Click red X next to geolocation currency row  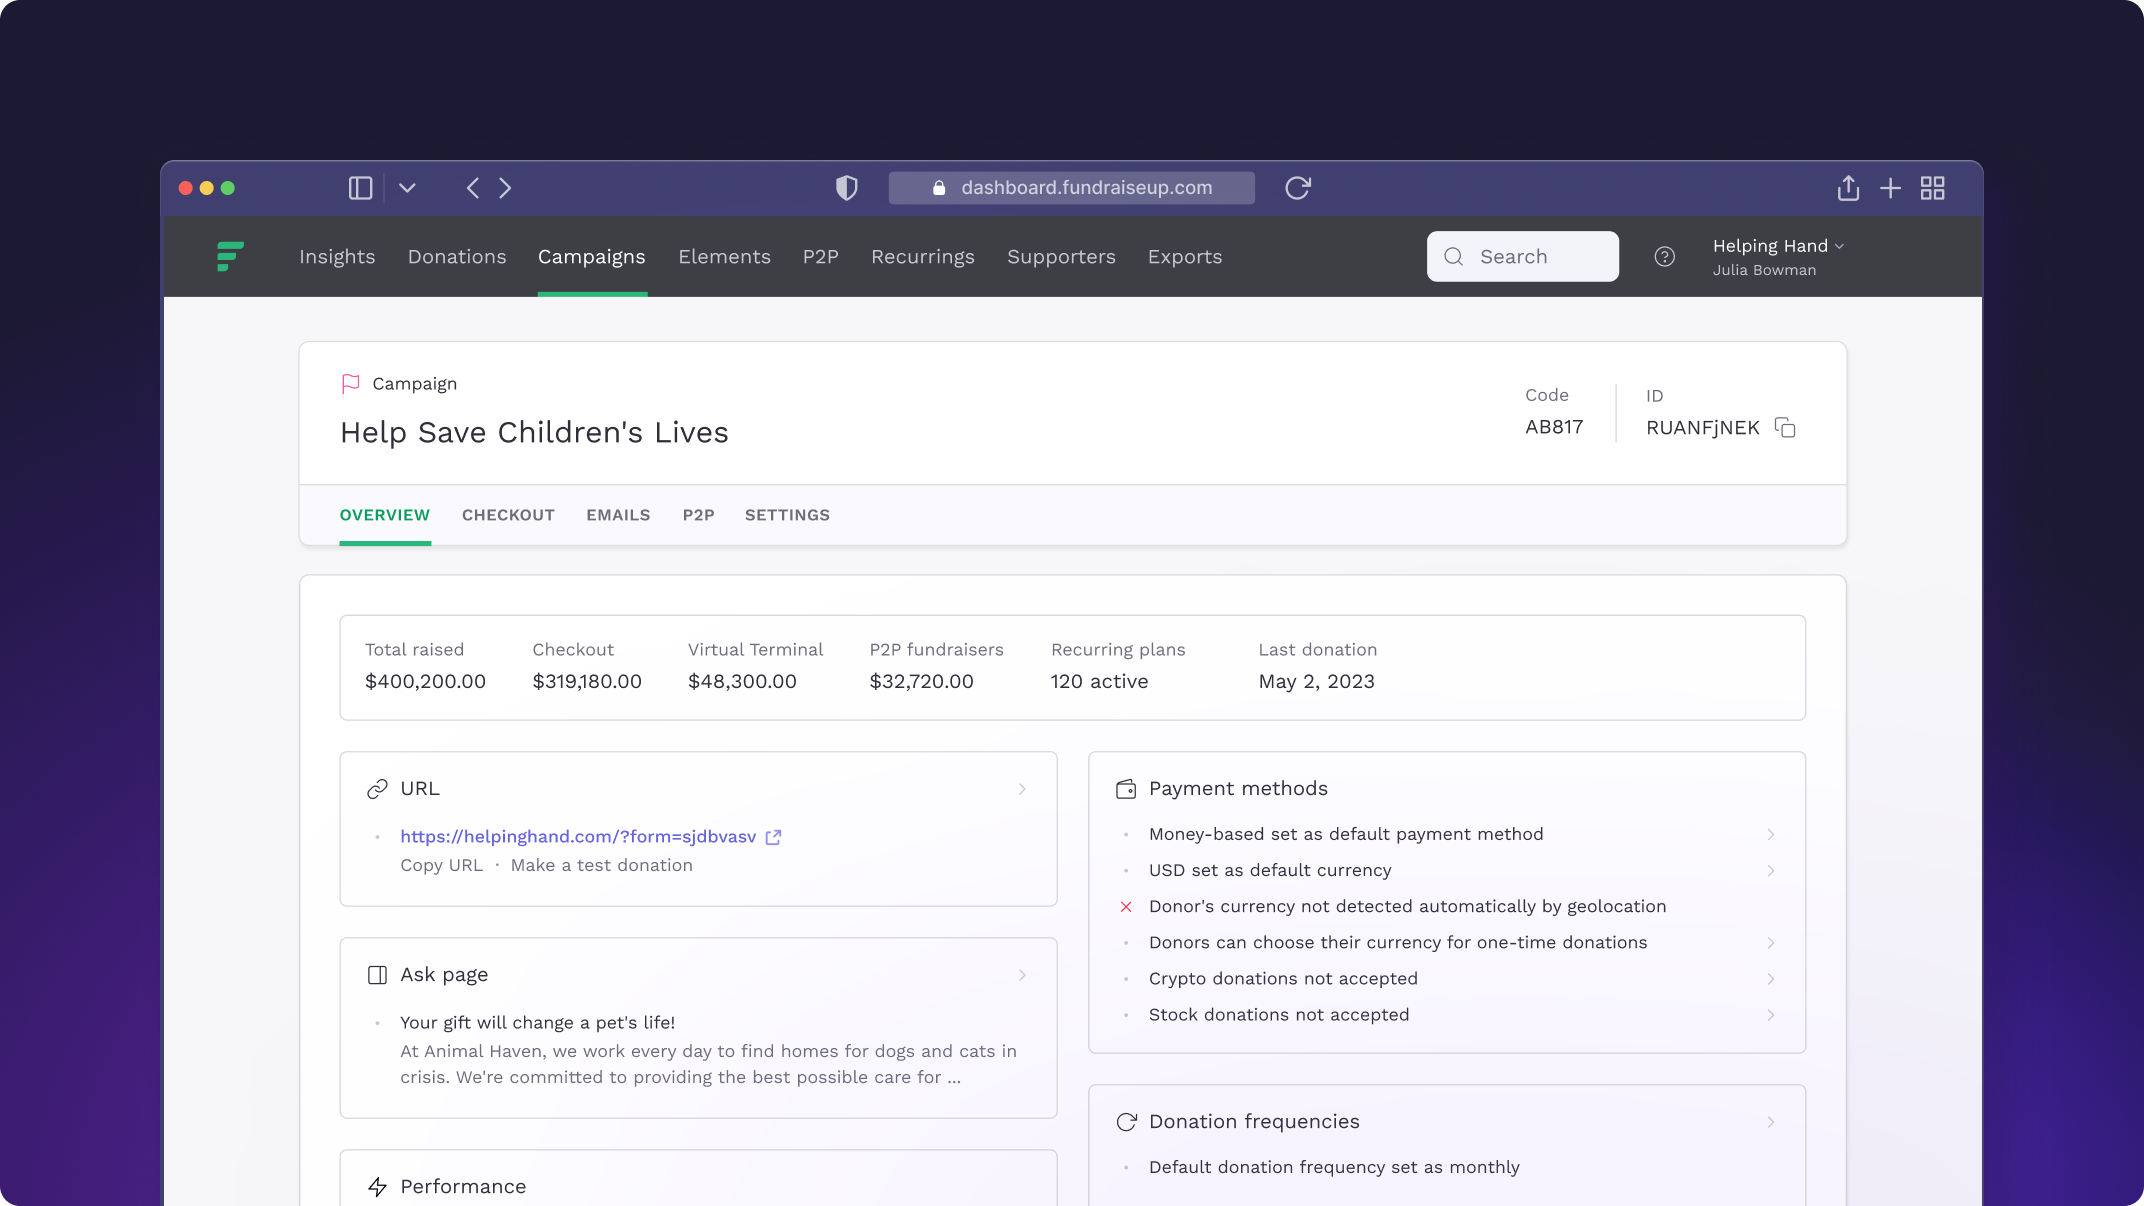coord(1126,907)
